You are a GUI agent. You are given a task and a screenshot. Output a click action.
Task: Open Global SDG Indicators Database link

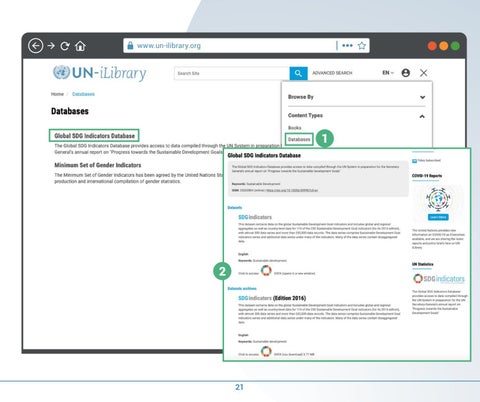[x=94, y=136]
